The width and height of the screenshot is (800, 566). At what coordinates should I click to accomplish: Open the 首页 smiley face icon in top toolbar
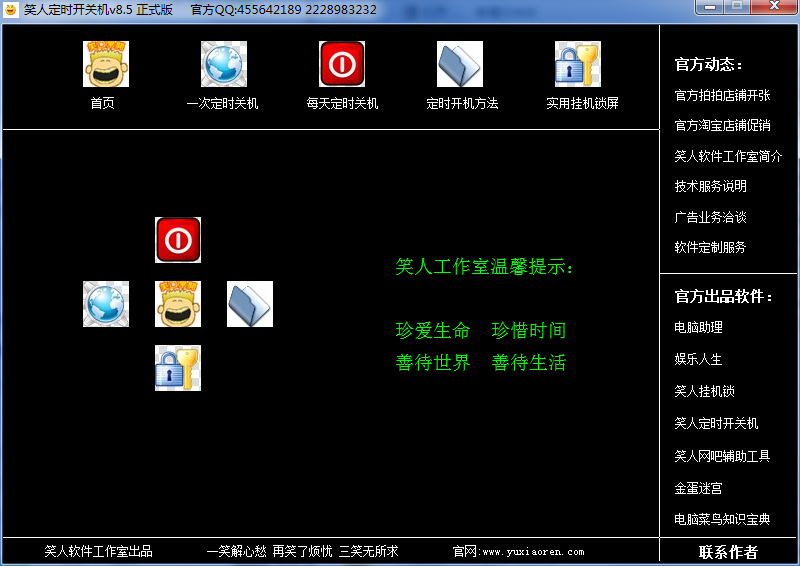(x=106, y=64)
